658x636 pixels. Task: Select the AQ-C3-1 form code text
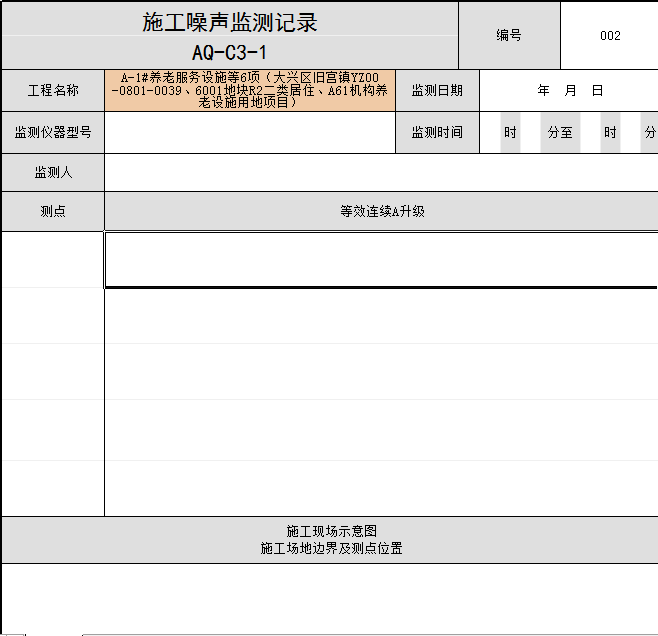click(229, 53)
